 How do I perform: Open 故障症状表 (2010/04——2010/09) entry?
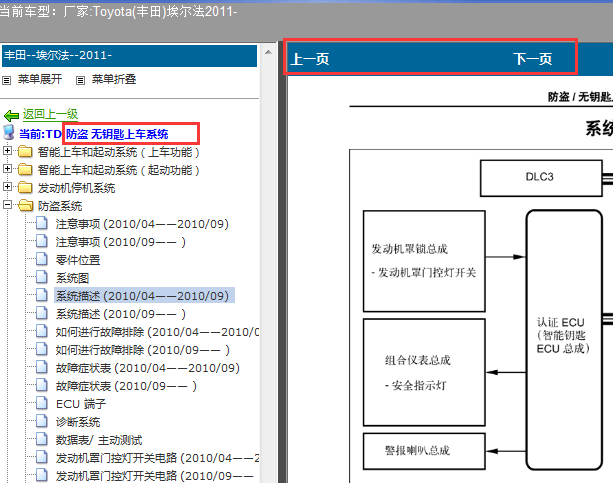click(x=147, y=368)
